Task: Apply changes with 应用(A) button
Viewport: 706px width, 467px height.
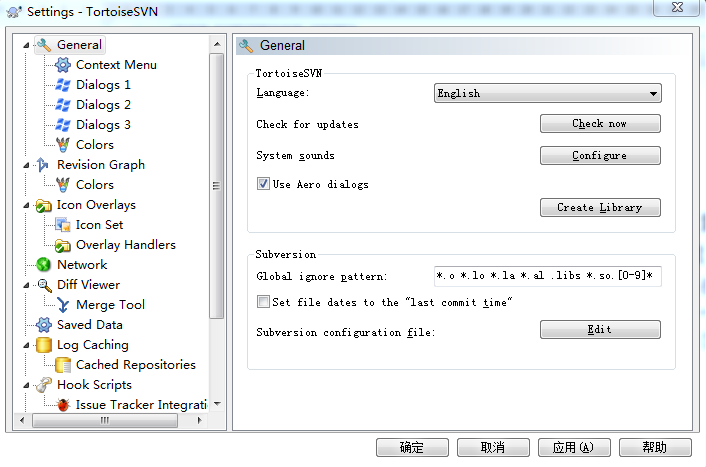Action: (x=574, y=447)
